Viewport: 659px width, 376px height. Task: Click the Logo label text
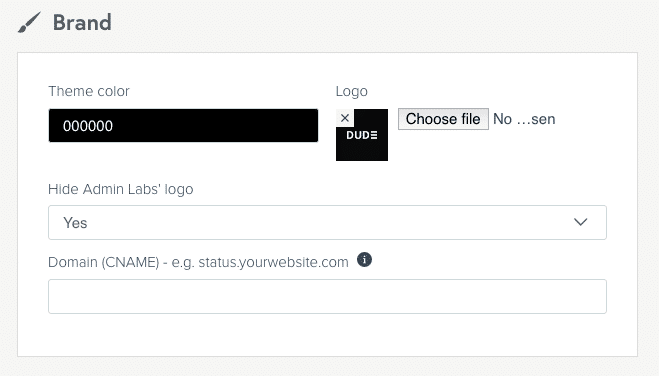pyautogui.click(x=351, y=91)
